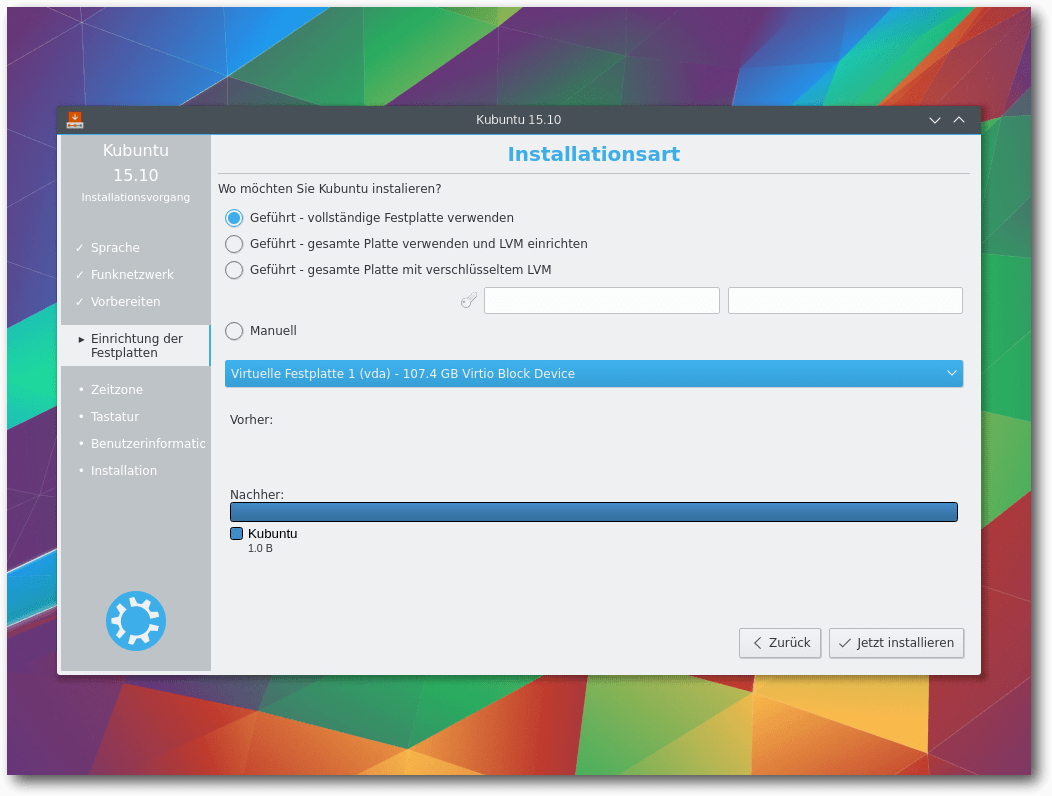Click the 'Installationsart' heading
This screenshot has height=796, width=1052.
(594, 154)
